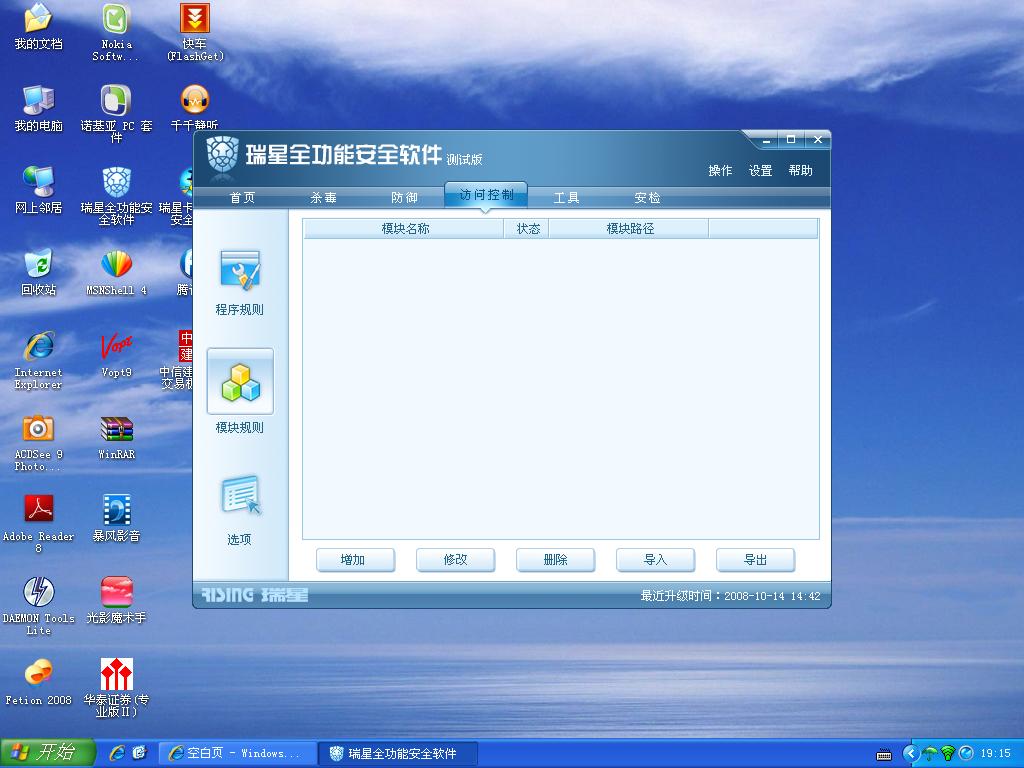Sort by 状态 column header
The width and height of the screenshot is (1024, 768).
tap(528, 229)
